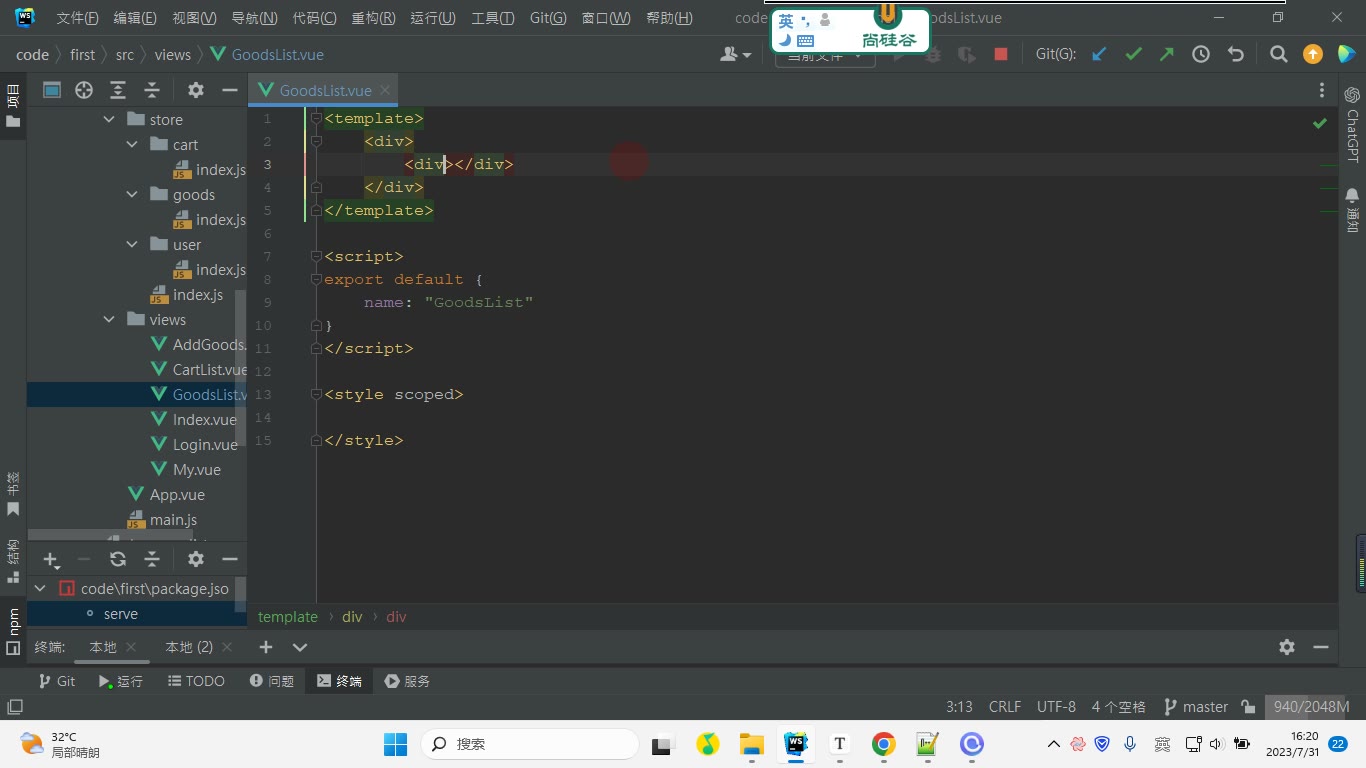The height and width of the screenshot is (768, 1366).
Task: Collapse the goods folder
Action: 132,195
